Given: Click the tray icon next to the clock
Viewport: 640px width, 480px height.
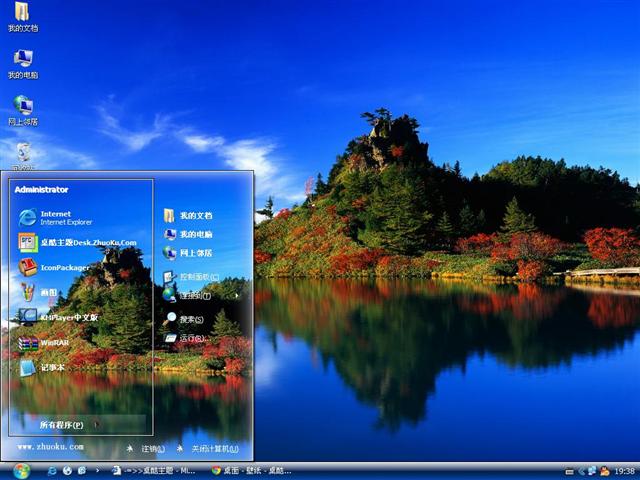Looking at the screenshot, I should (x=605, y=471).
